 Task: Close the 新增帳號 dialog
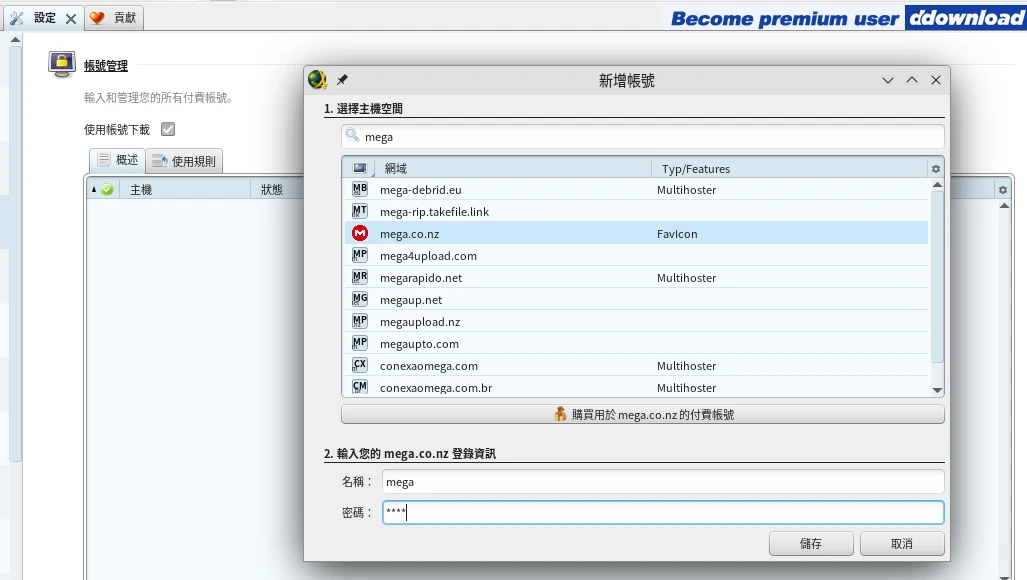tap(936, 80)
